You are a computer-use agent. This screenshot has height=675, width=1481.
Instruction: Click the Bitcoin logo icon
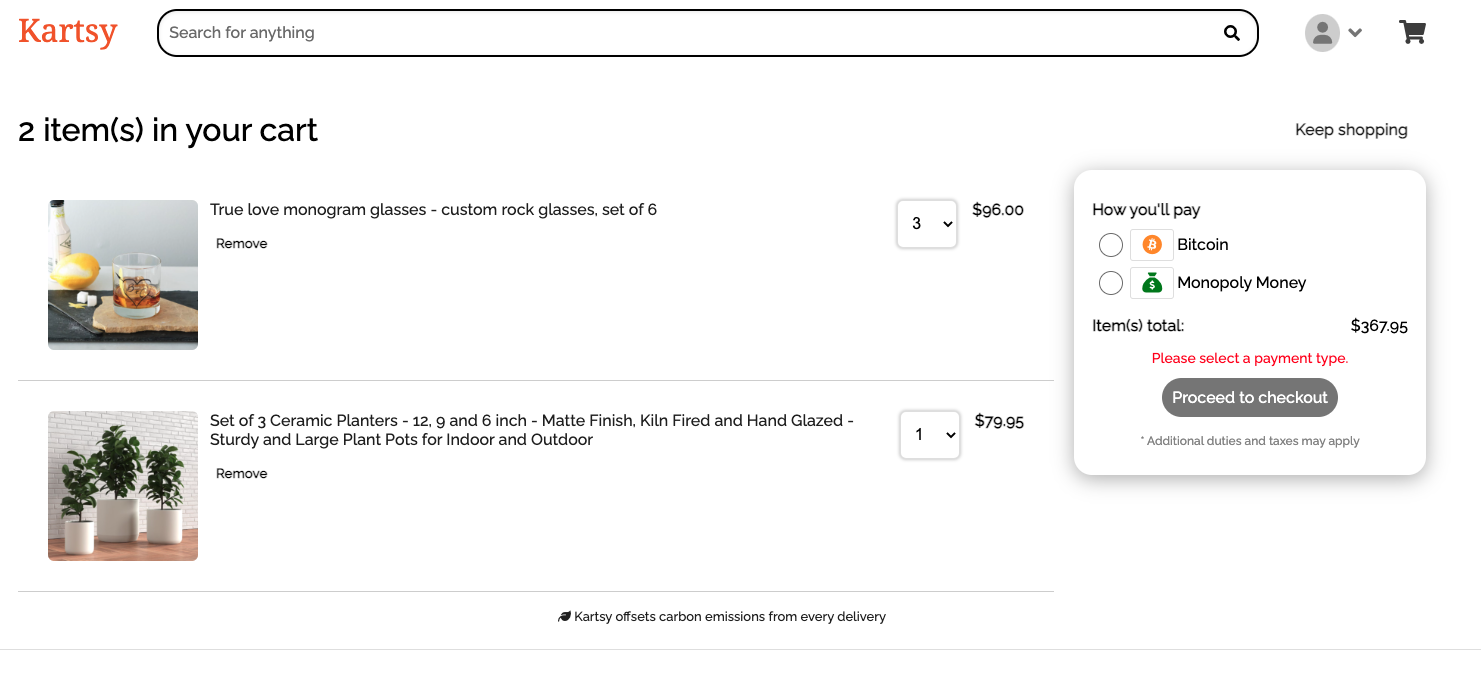(x=1152, y=245)
